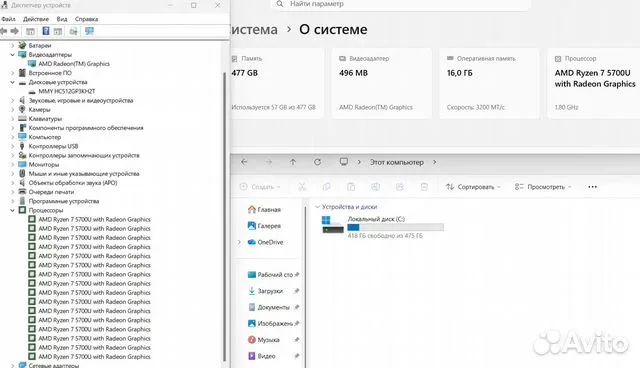The image size is (640, 368).
Task: Click the Rename icon in Explorer toolbar
Action: point(376,187)
